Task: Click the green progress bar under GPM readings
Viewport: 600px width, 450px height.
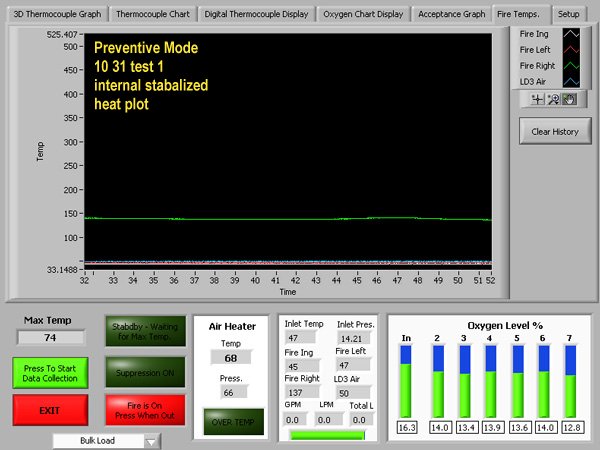Action: click(328, 435)
